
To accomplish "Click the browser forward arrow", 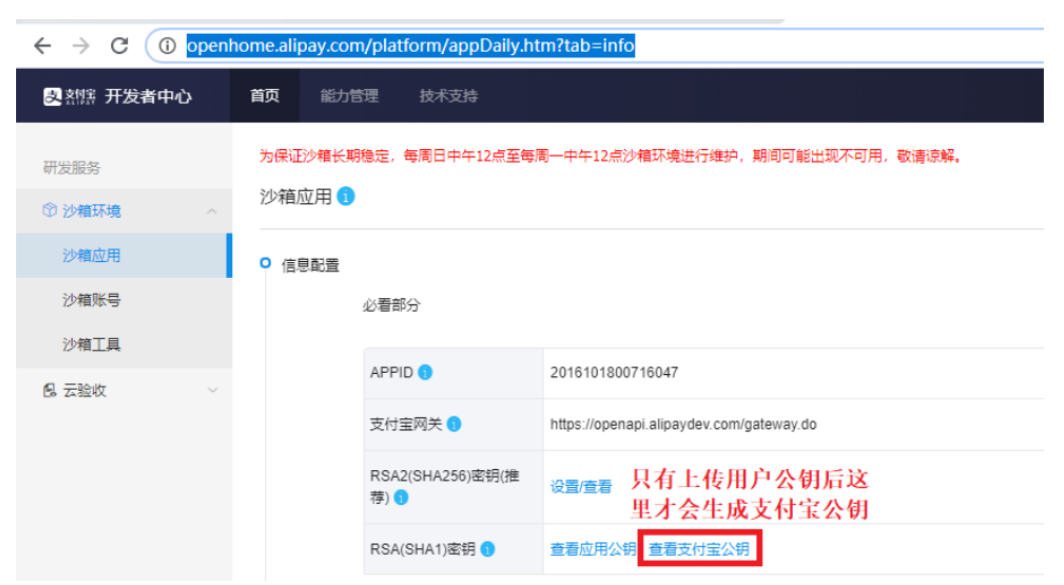I will [x=81, y=45].
